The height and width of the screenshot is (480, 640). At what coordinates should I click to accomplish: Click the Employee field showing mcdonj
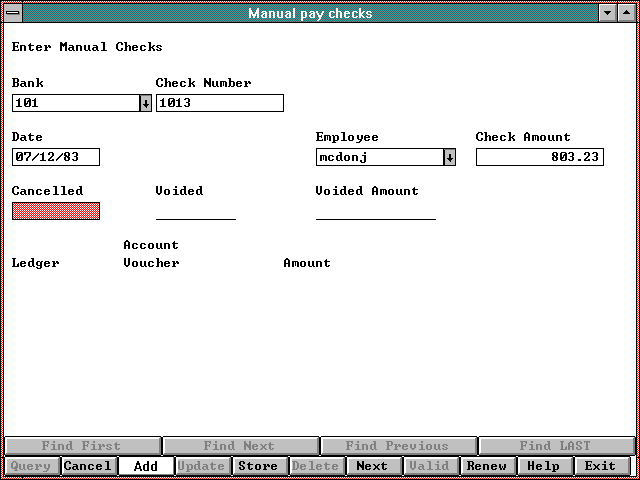(x=378, y=157)
